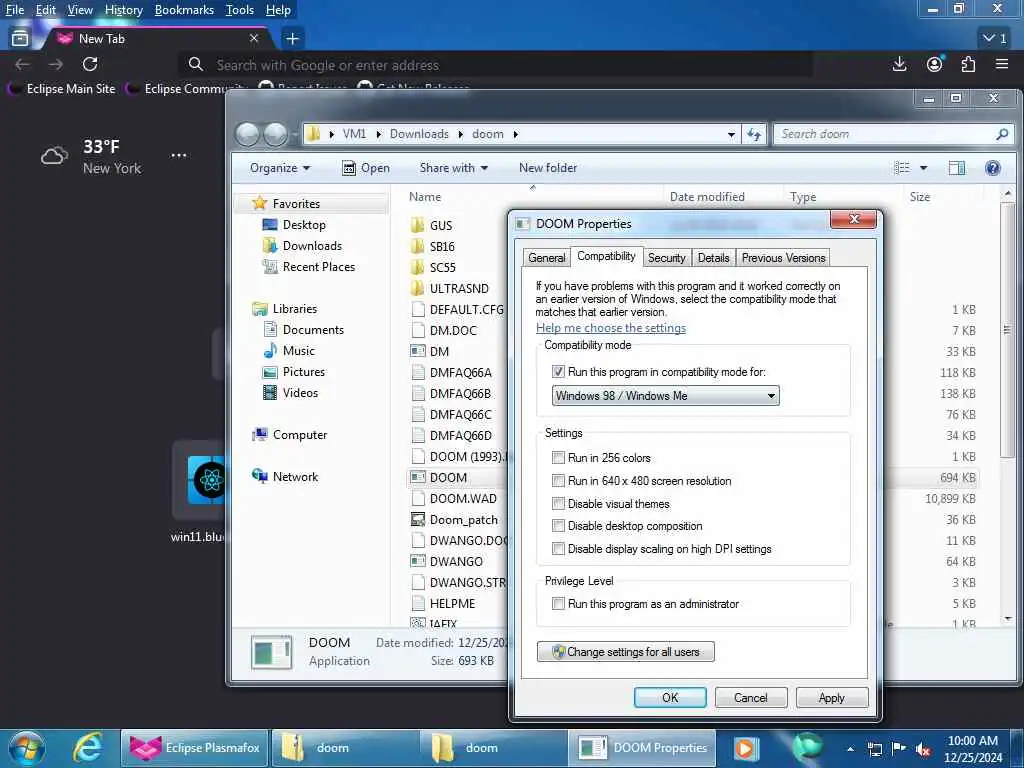Open the browser extensions puzzle icon
This screenshot has width=1024, height=768.
coord(968,64)
